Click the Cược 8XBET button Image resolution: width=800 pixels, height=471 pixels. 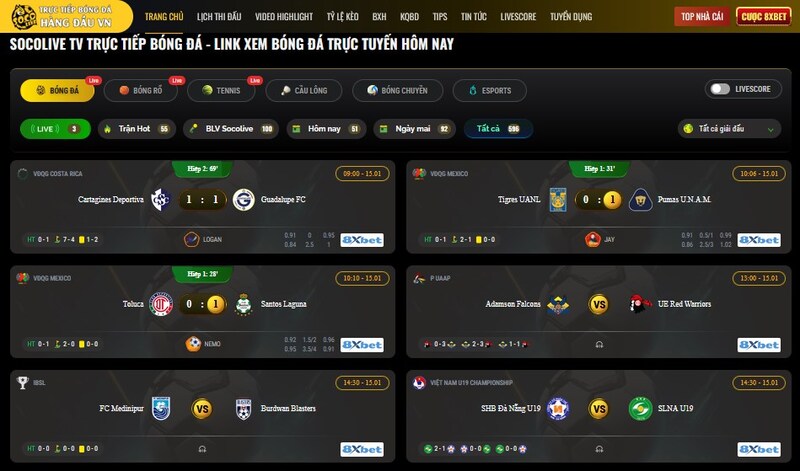pyautogui.click(x=763, y=17)
